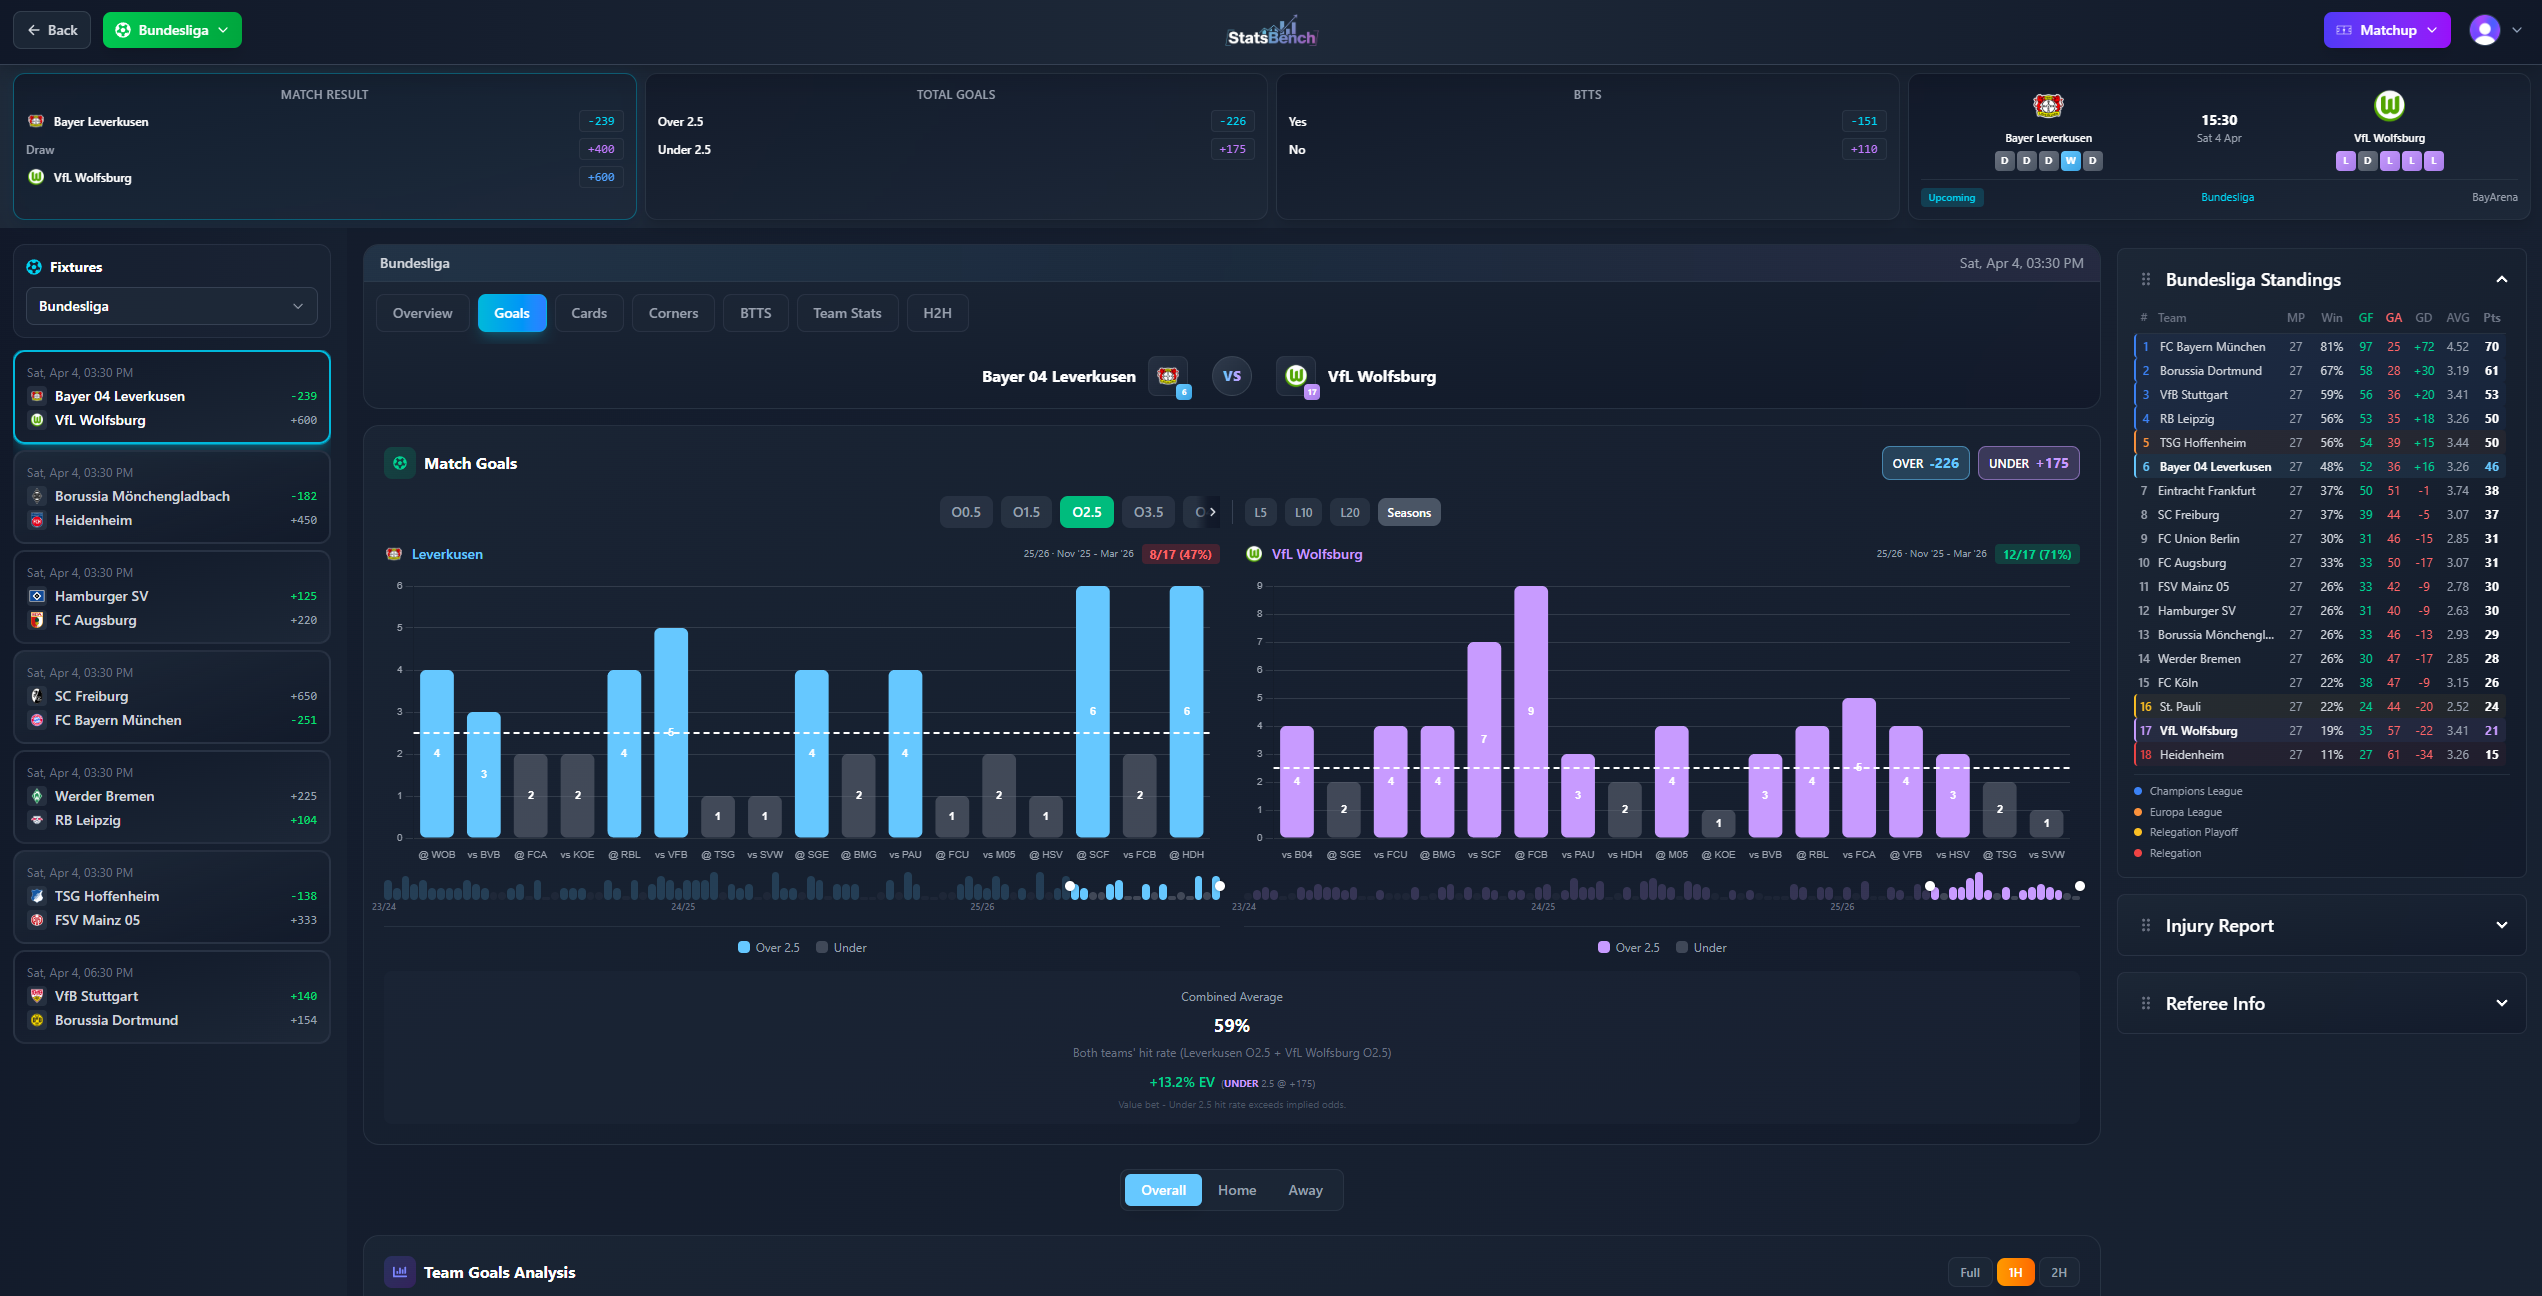The height and width of the screenshot is (1296, 2542).
Task: Switch to the Corners tab
Action: [x=673, y=313]
